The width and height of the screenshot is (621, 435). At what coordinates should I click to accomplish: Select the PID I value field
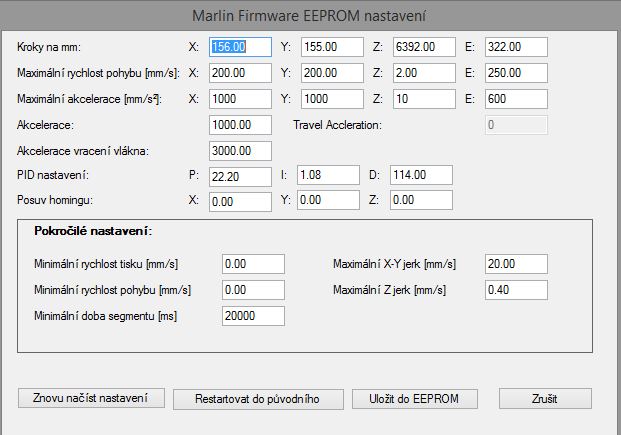click(x=328, y=176)
